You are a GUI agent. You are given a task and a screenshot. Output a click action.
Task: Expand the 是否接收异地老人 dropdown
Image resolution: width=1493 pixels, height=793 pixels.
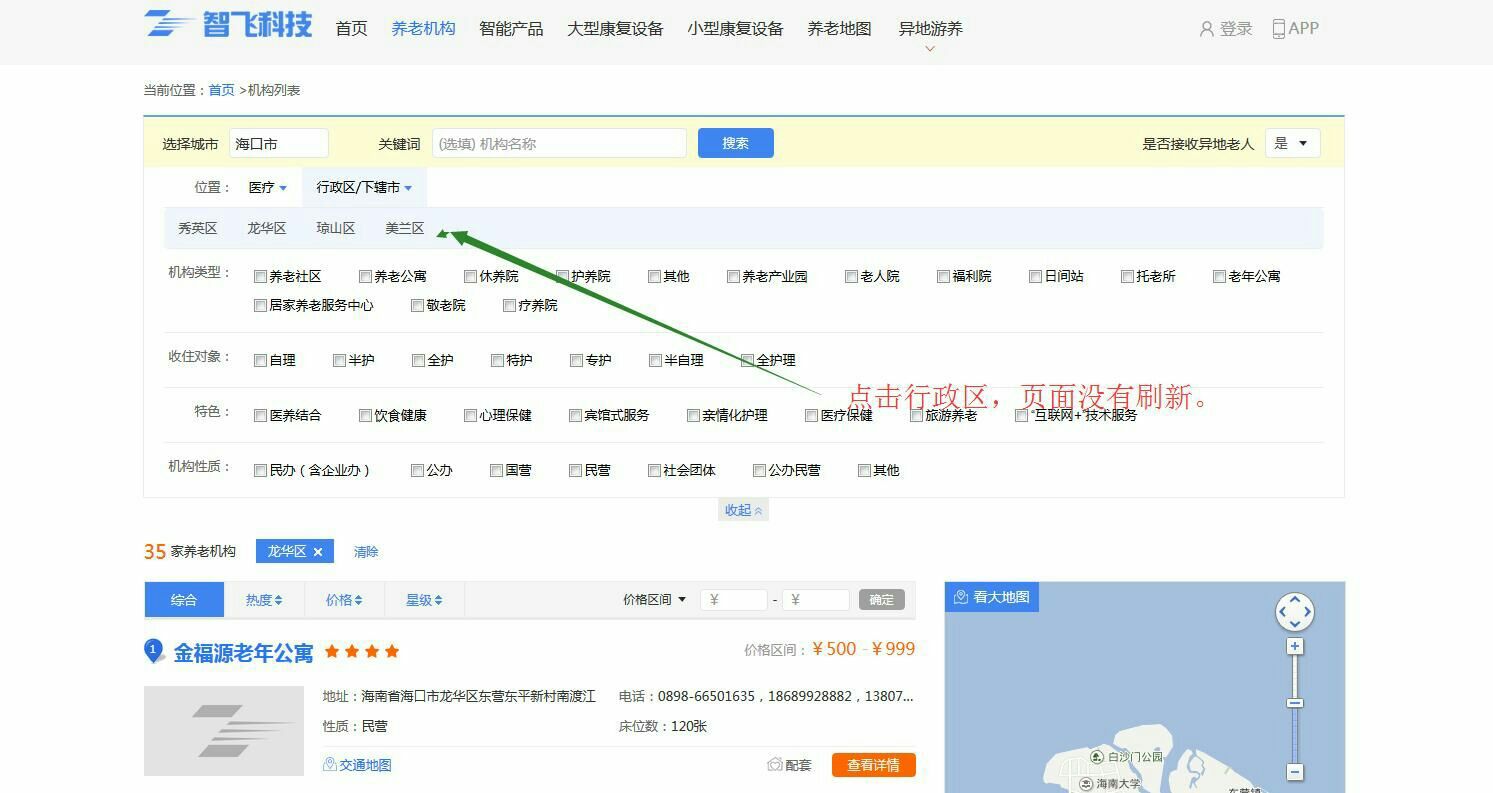click(1292, 143)
